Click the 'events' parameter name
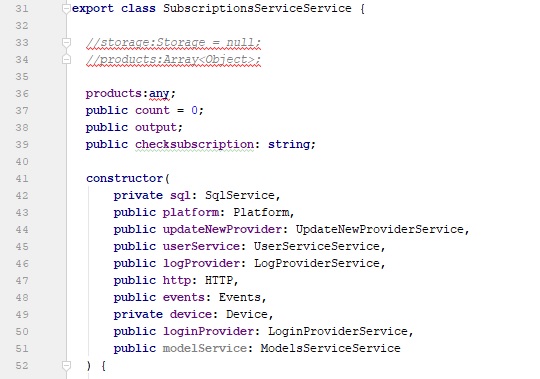This screenshot has height=379, width=540. click(x=184, y=297)
